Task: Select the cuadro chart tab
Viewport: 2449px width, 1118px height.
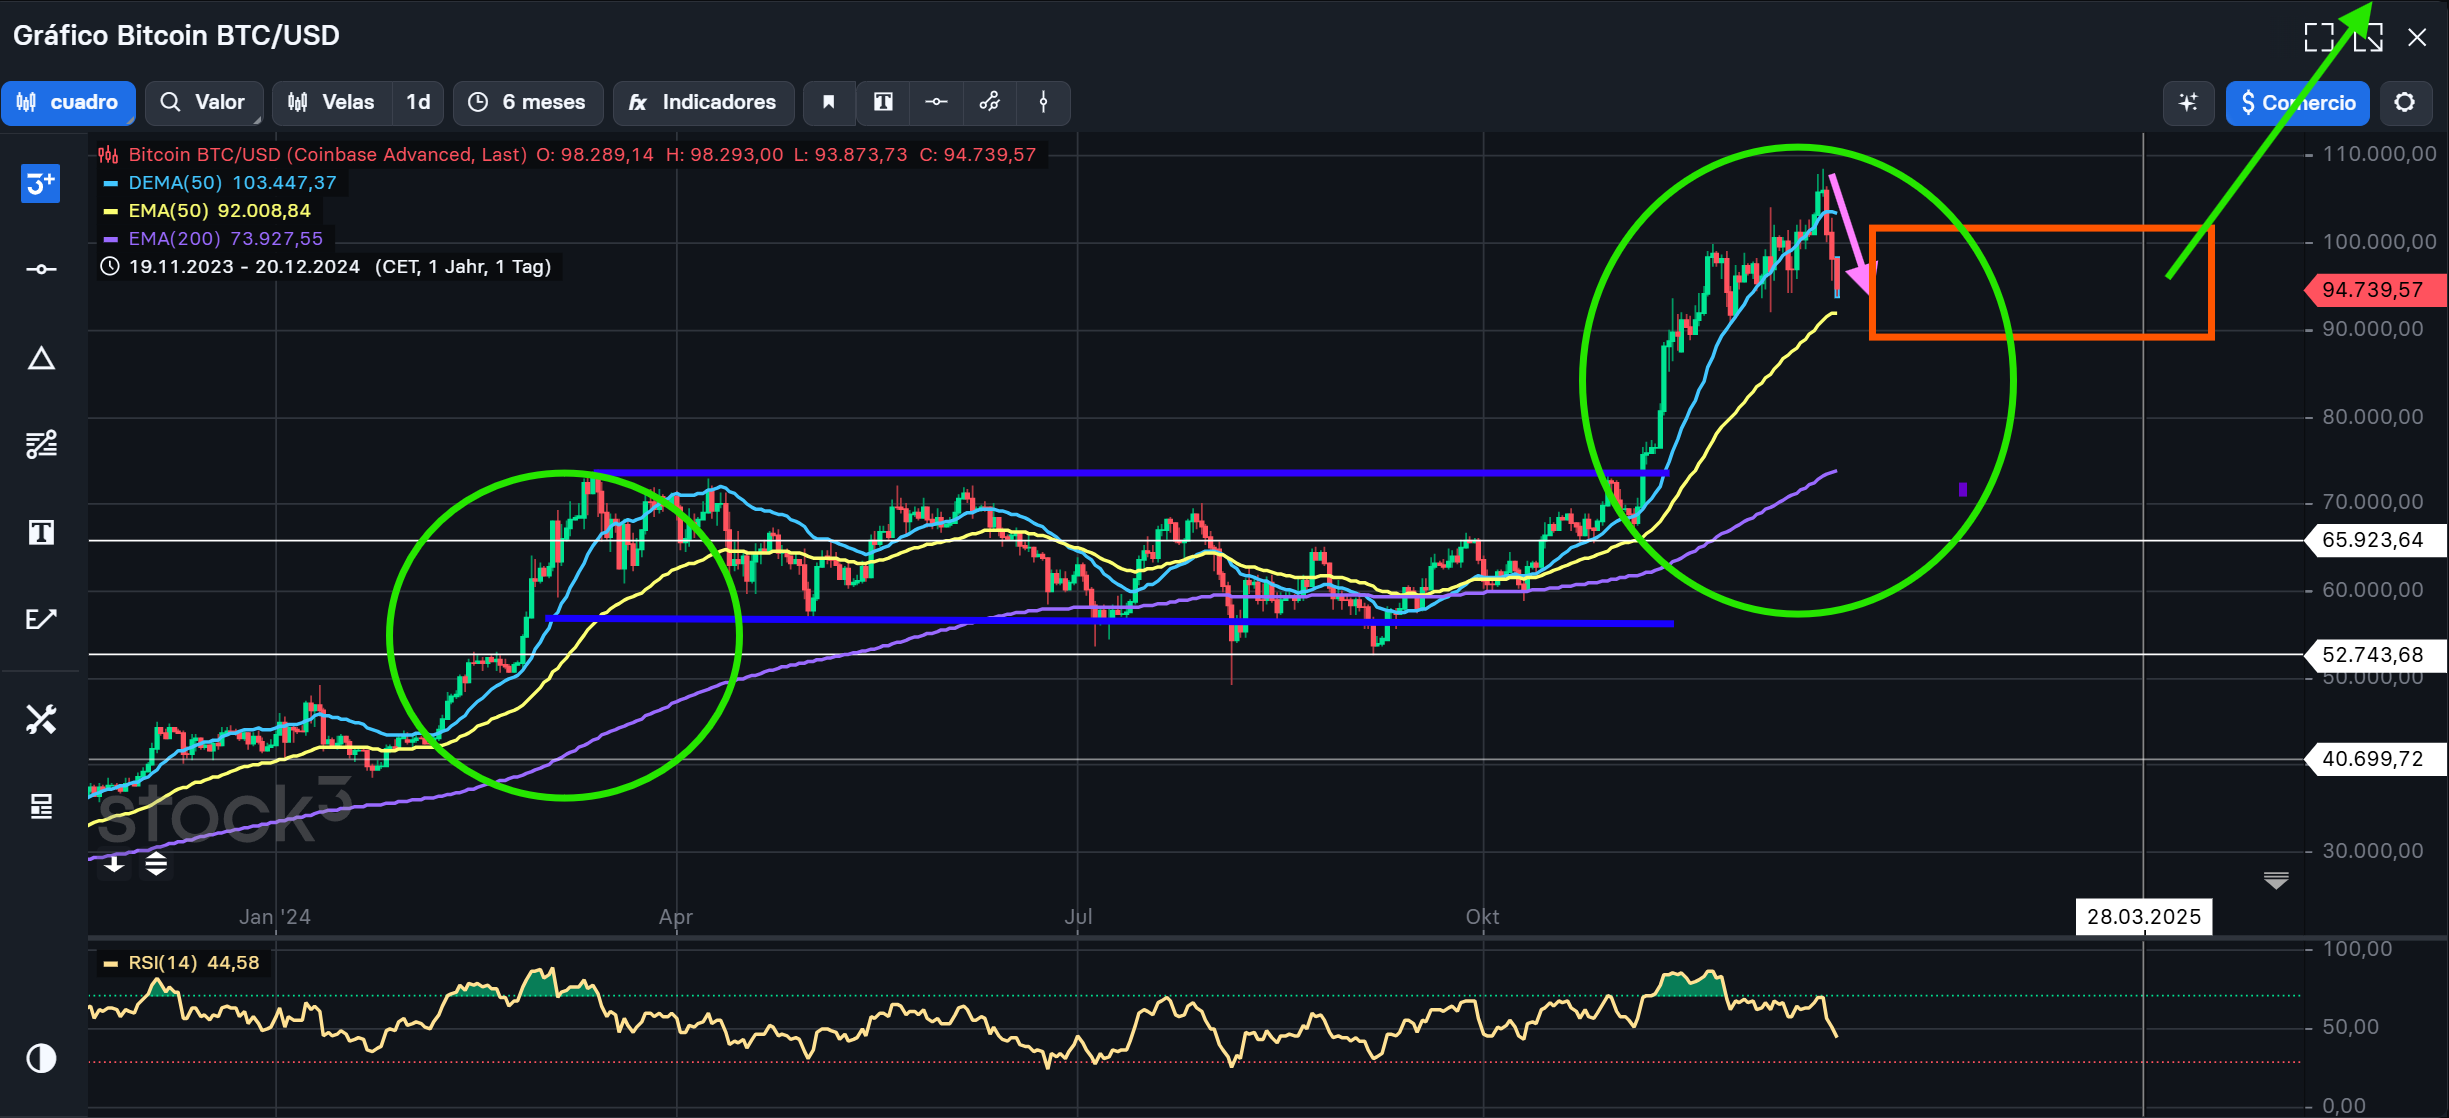Action: coord(68,103)
